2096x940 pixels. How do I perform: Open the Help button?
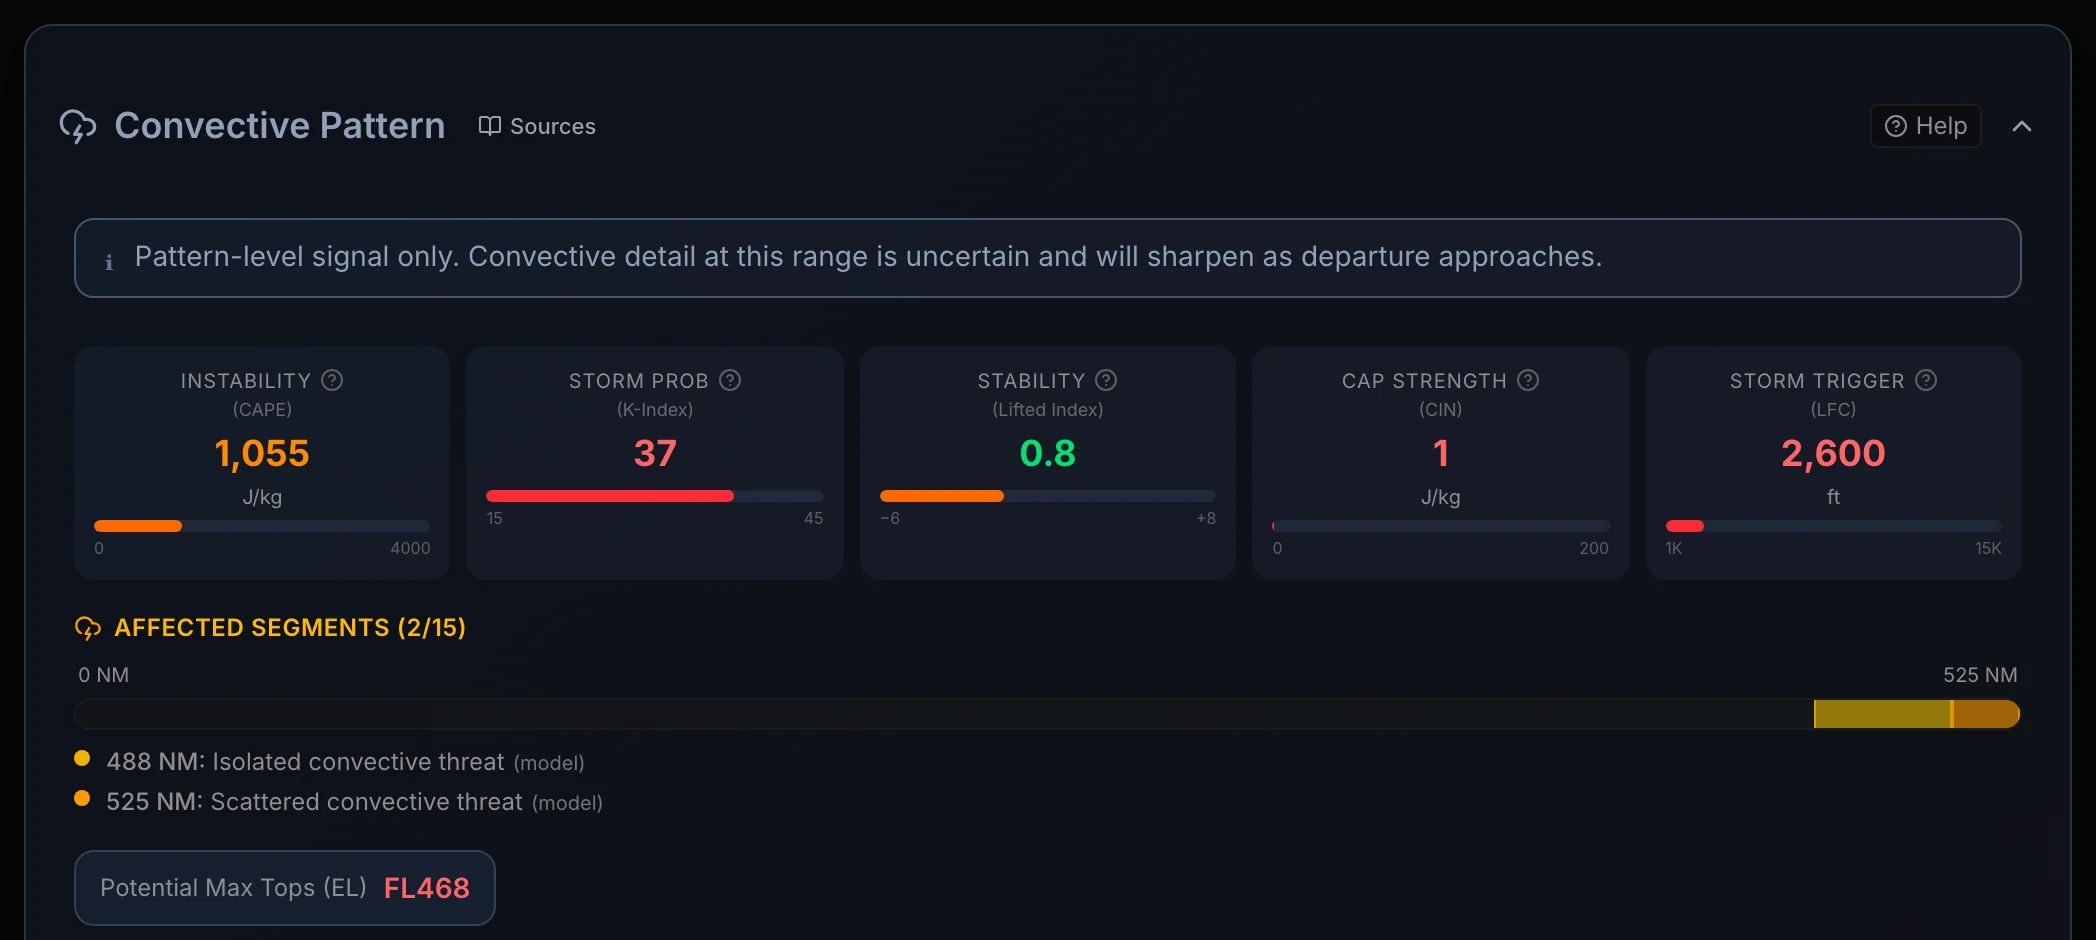click(x=1925, y=126)
